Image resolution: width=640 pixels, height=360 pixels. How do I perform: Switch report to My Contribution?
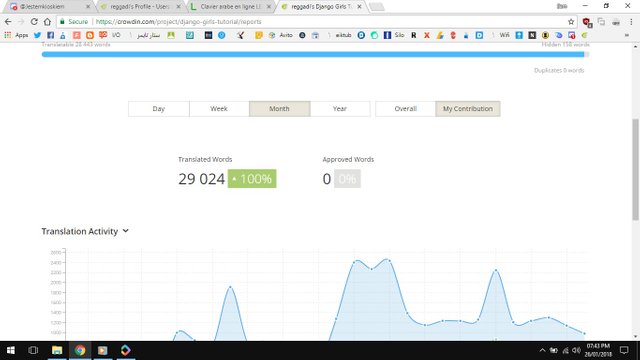(x=468, y=109)
